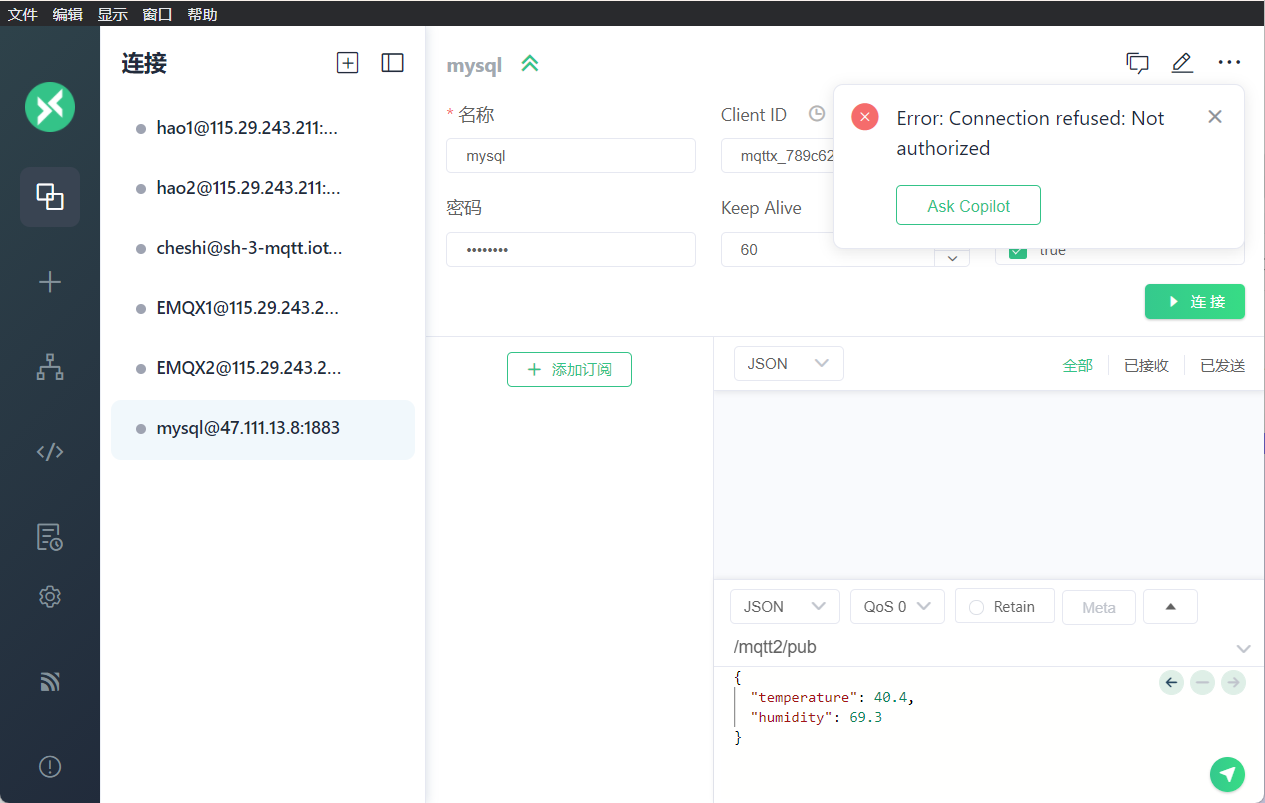Open the new connection plus icon in sidebar

[x=50, y=282]
